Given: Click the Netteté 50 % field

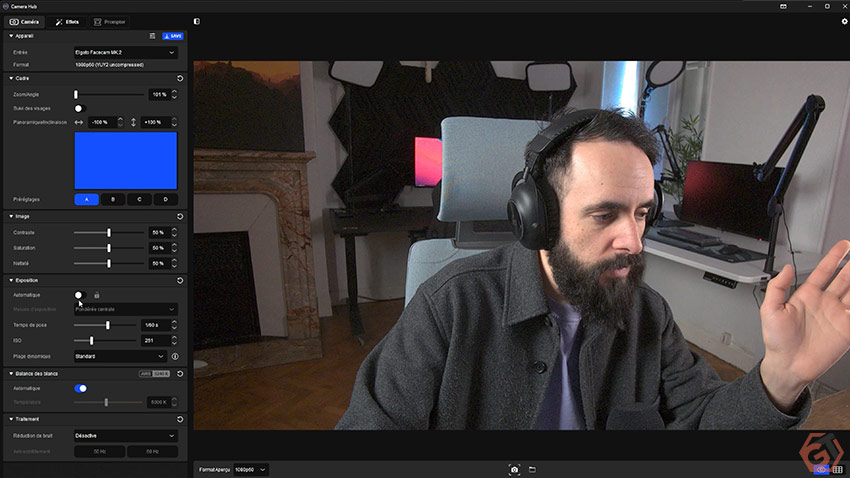Looking at the screenshot, I should tap(159, 263).
